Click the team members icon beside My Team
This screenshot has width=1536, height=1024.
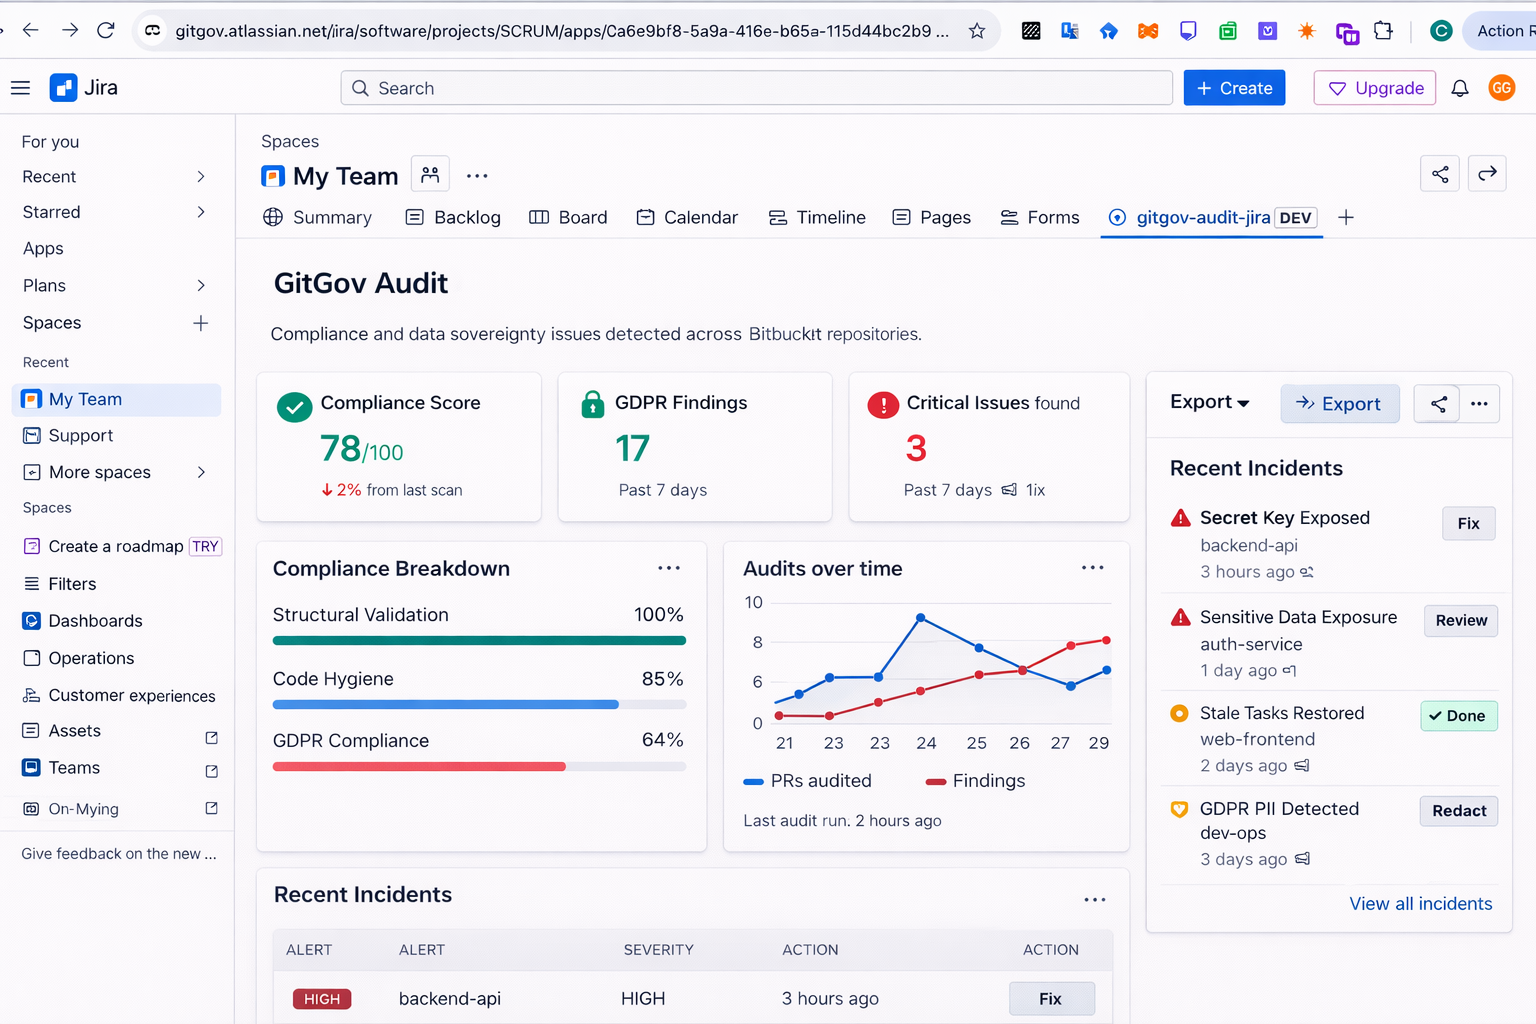click(x=430, y=175)
